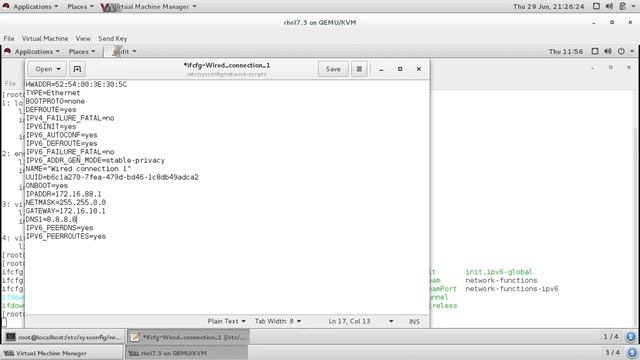The height and width of the screenshot is (360, 640).
Task: Open host Places menu
Action: pos(80,7)
